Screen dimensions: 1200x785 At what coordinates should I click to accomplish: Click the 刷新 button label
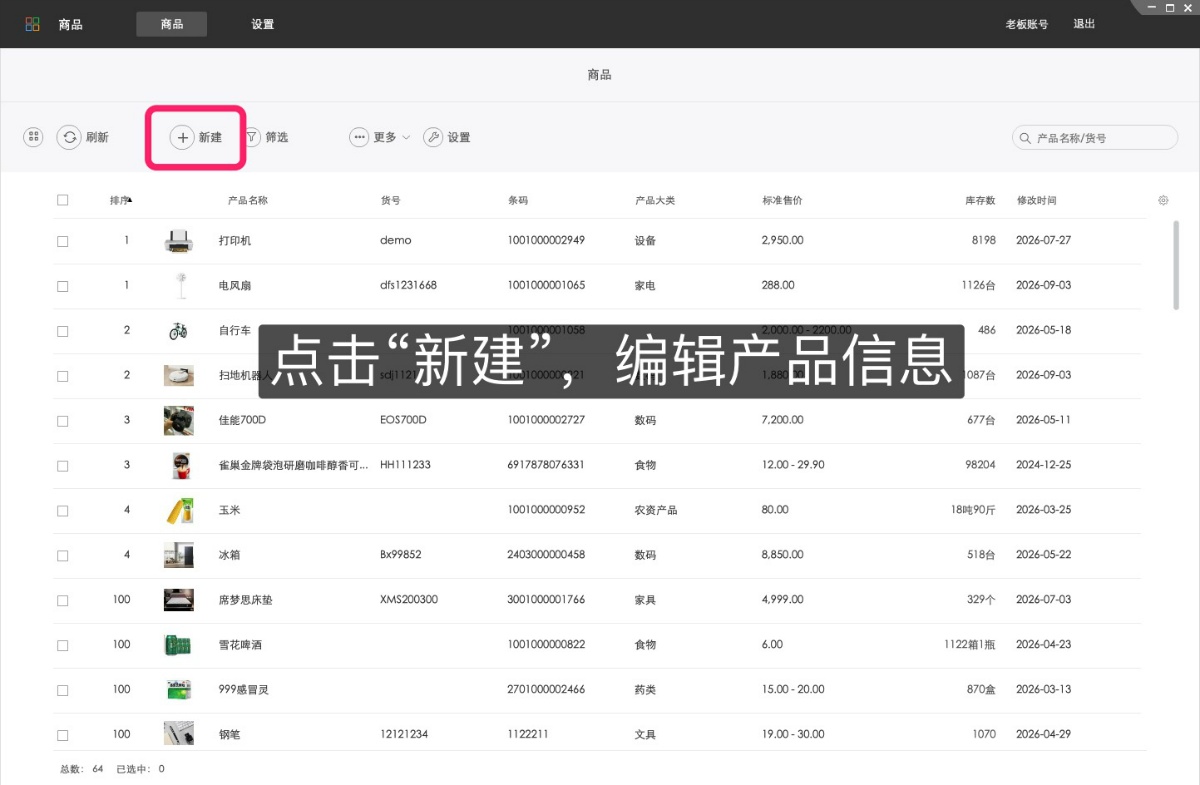click(x=97, y=137)
